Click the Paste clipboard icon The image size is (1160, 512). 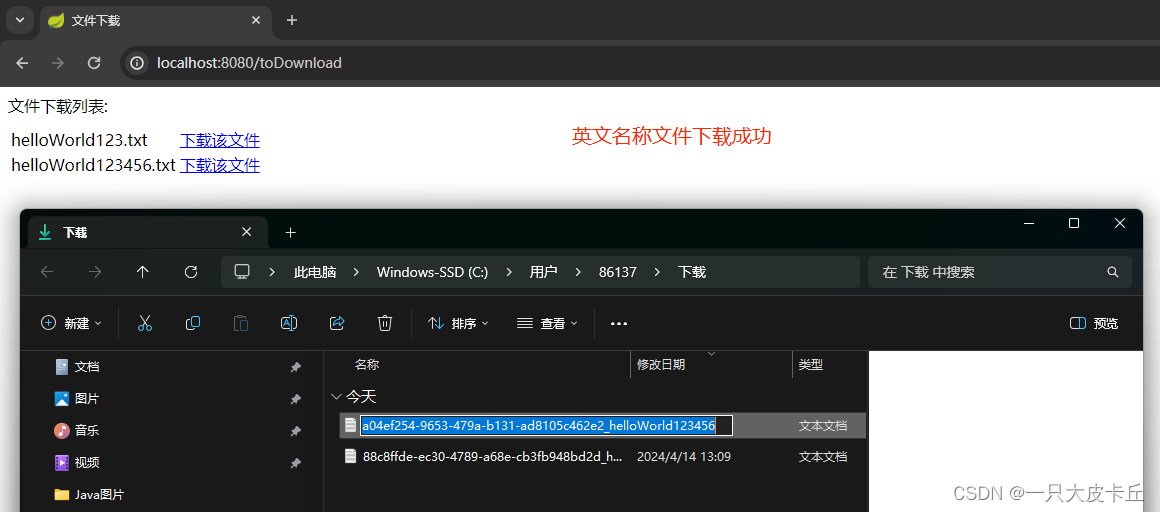(x=241, y=323)
